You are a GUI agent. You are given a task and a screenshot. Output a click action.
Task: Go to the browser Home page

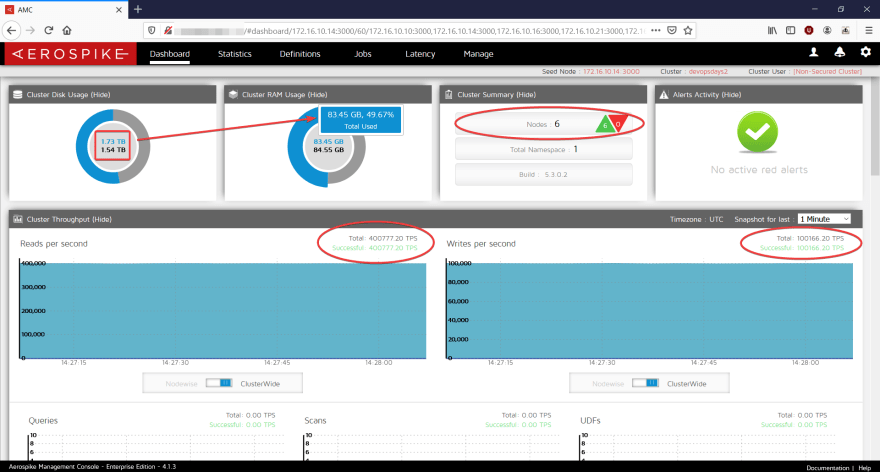tap(67, 30)
